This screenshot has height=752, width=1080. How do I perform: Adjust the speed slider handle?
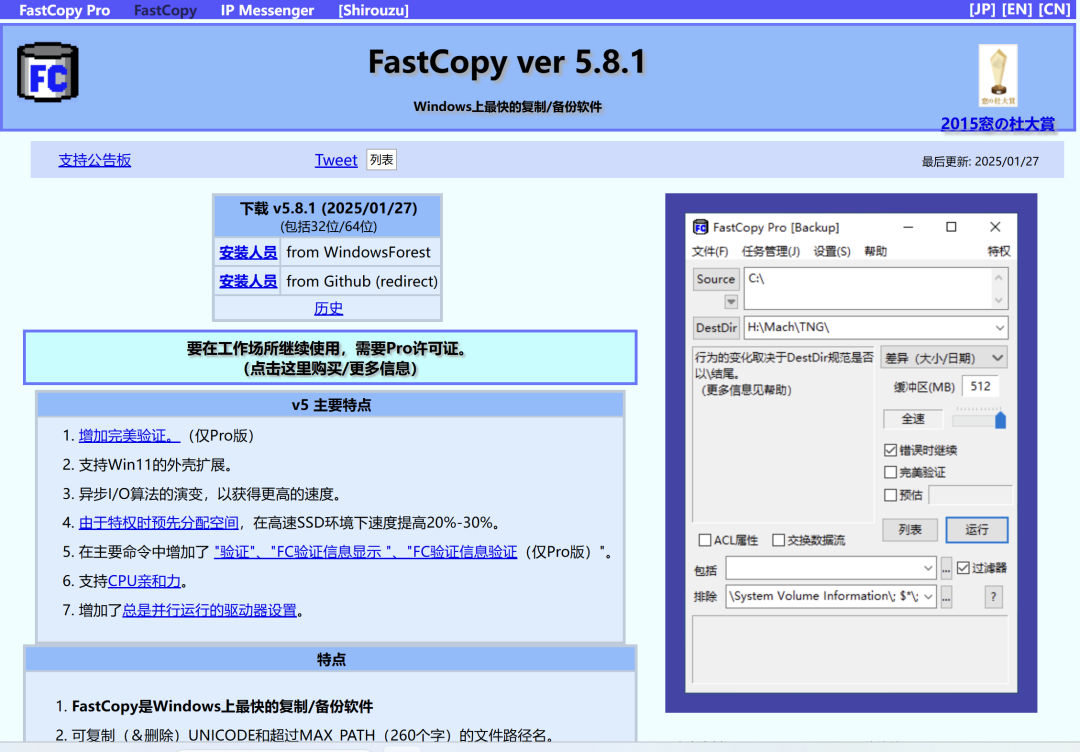tap(1001, 420)
